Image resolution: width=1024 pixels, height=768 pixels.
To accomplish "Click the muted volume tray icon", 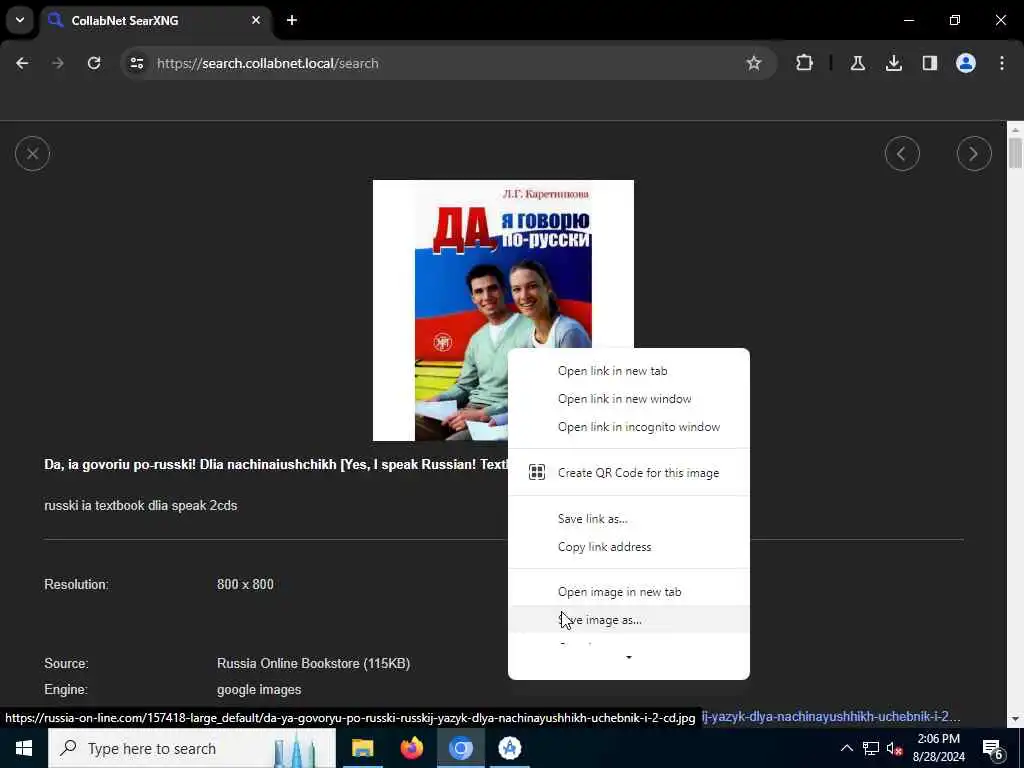I will pos(895,748).
